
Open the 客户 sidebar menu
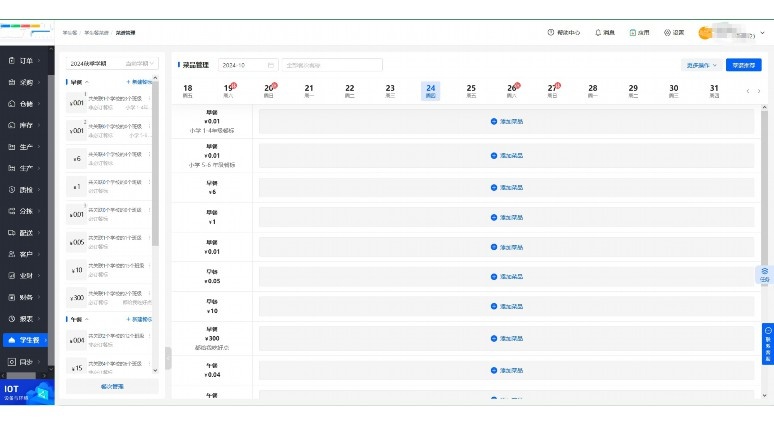[x=25, y=254]
